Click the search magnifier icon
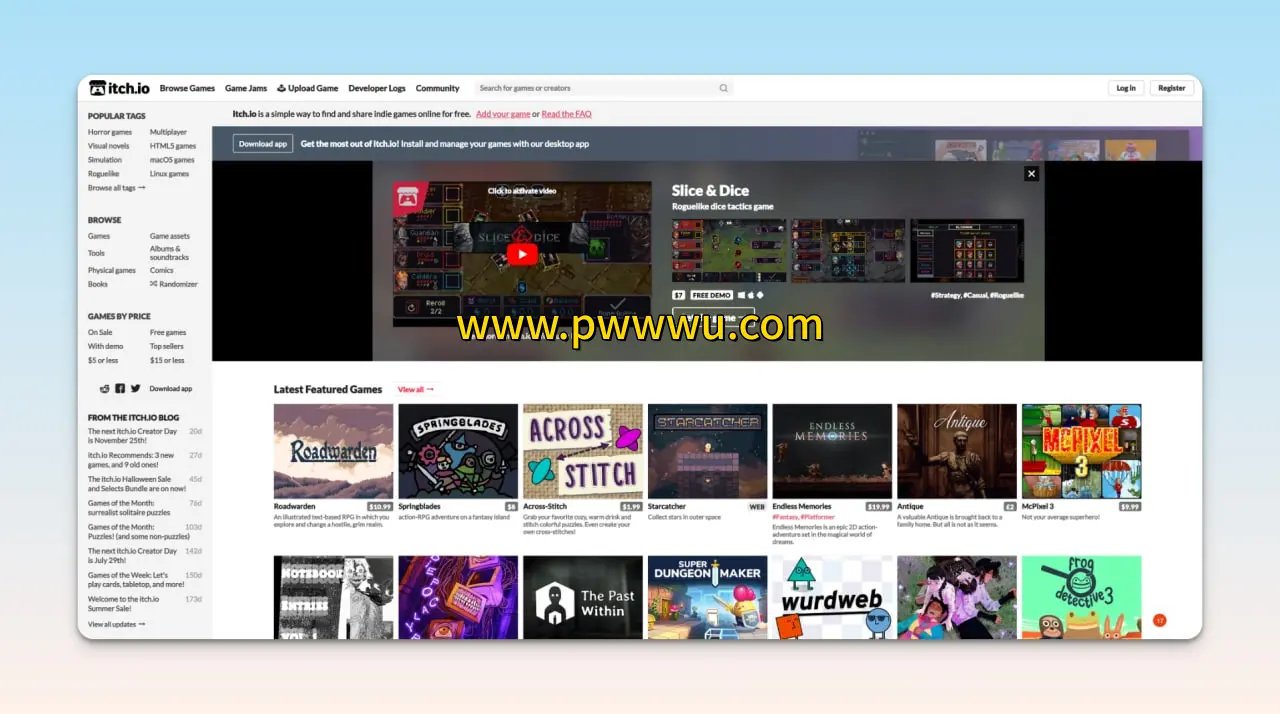 point(723,88)
